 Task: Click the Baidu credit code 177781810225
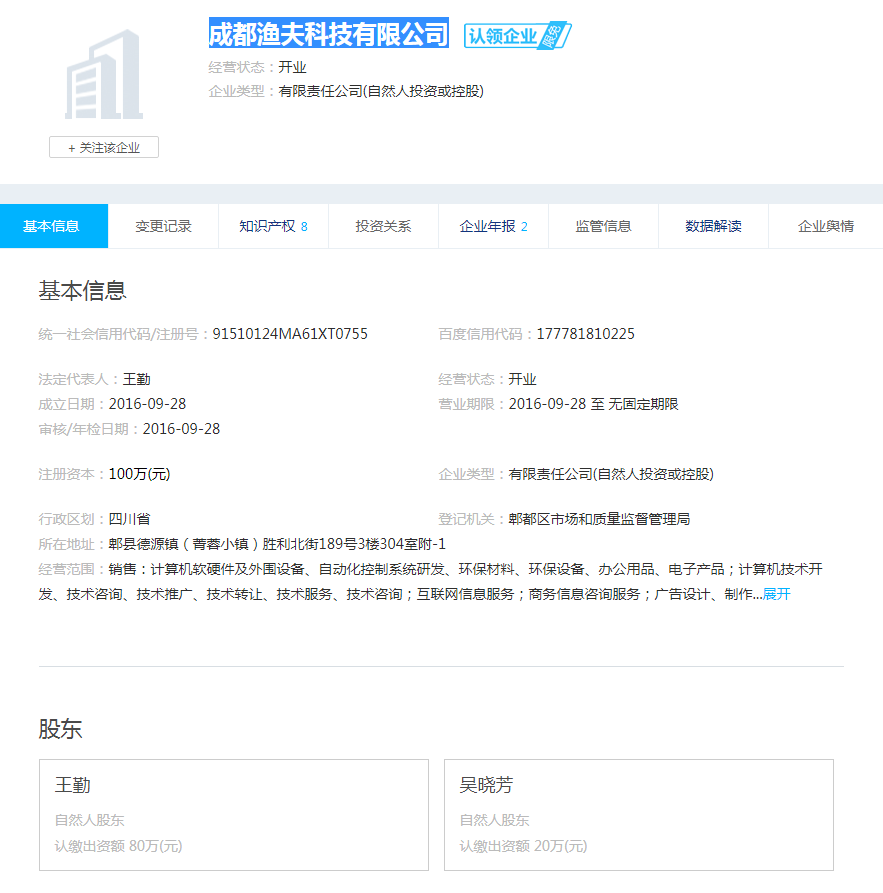tap(585, 334)
